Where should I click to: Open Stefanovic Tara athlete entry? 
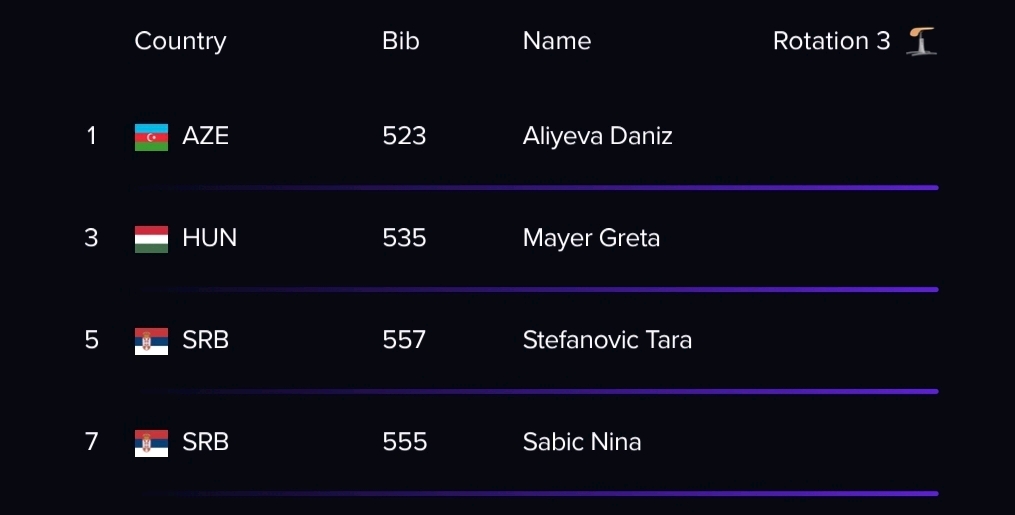pyautogui.click(x=607, y=340)
